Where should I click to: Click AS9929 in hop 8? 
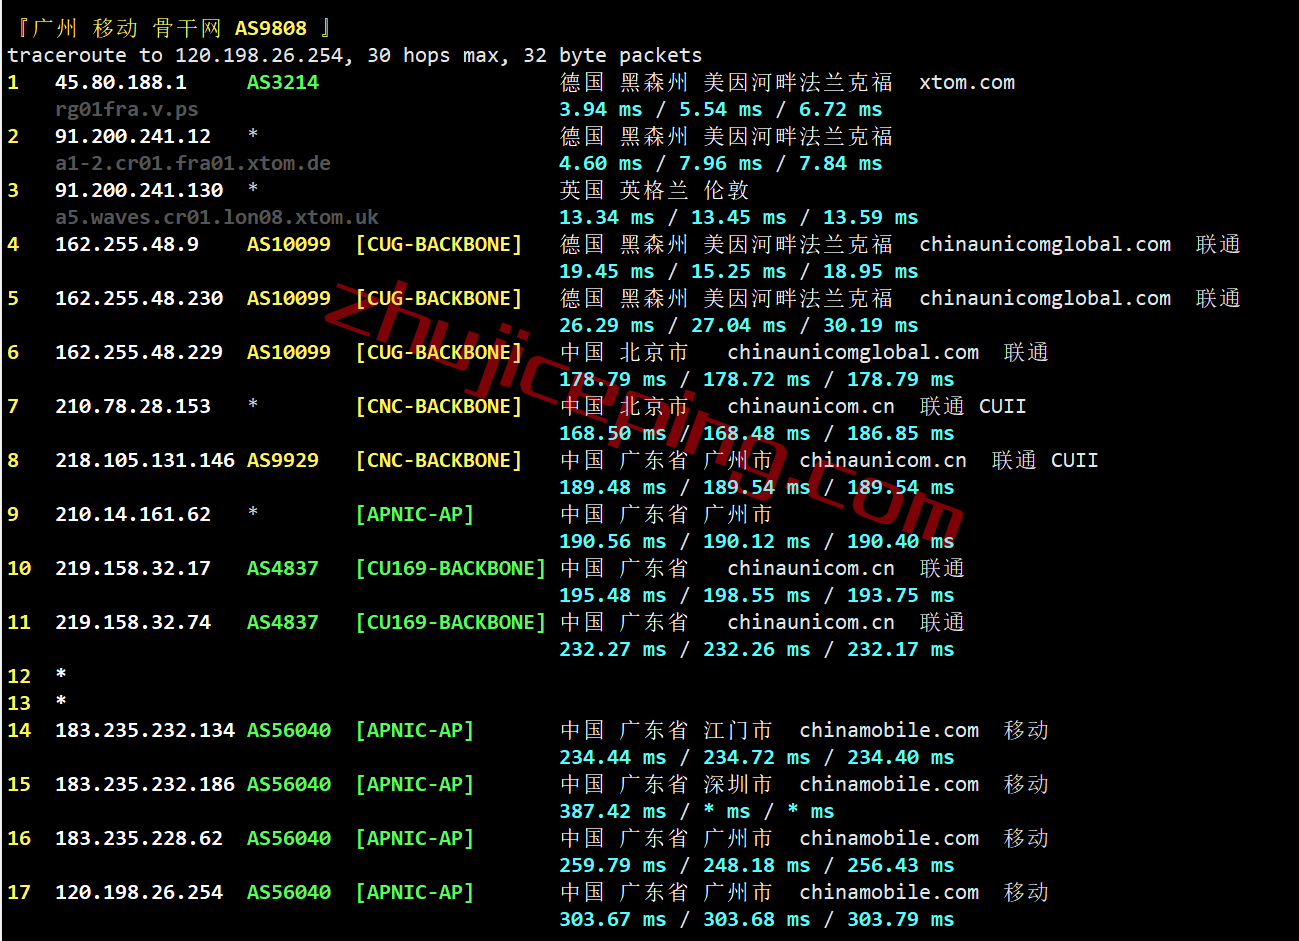[x=283, y=460]
